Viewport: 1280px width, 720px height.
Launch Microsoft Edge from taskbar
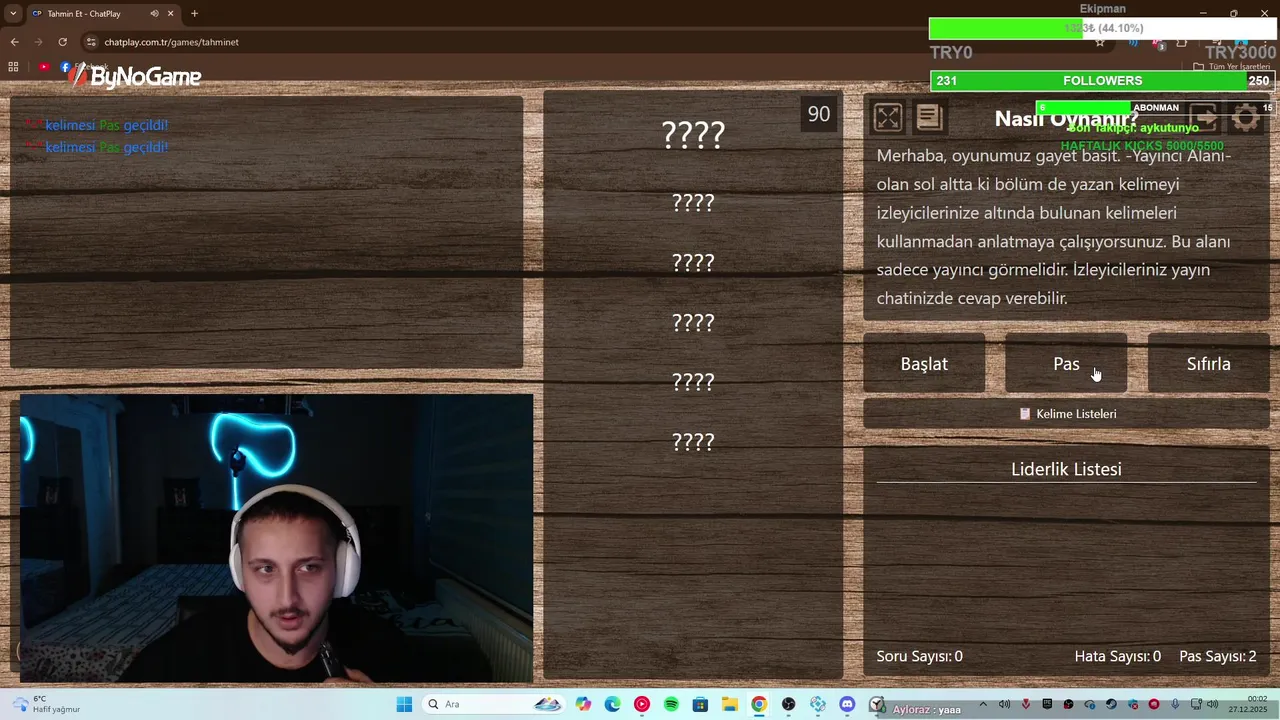point(612,704)
